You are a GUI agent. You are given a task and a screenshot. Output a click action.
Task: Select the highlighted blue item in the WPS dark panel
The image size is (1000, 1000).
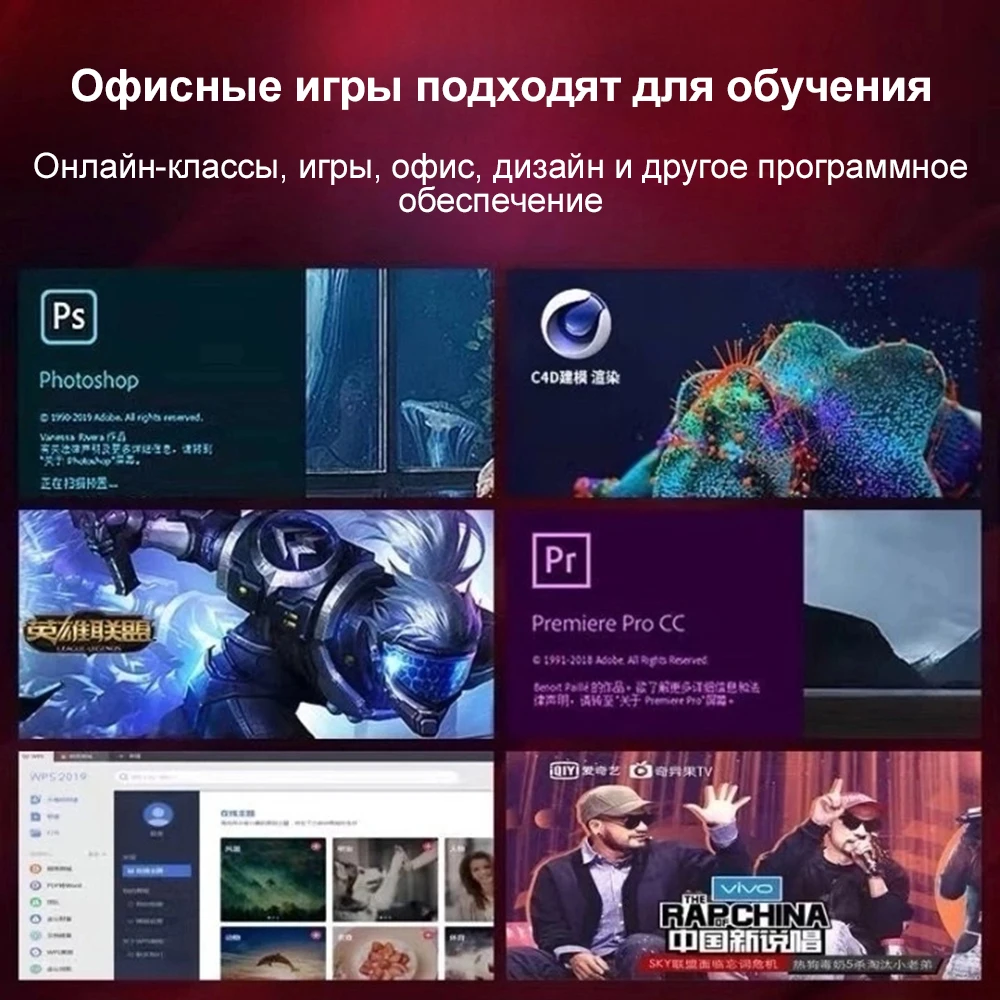tap(157, 871)
